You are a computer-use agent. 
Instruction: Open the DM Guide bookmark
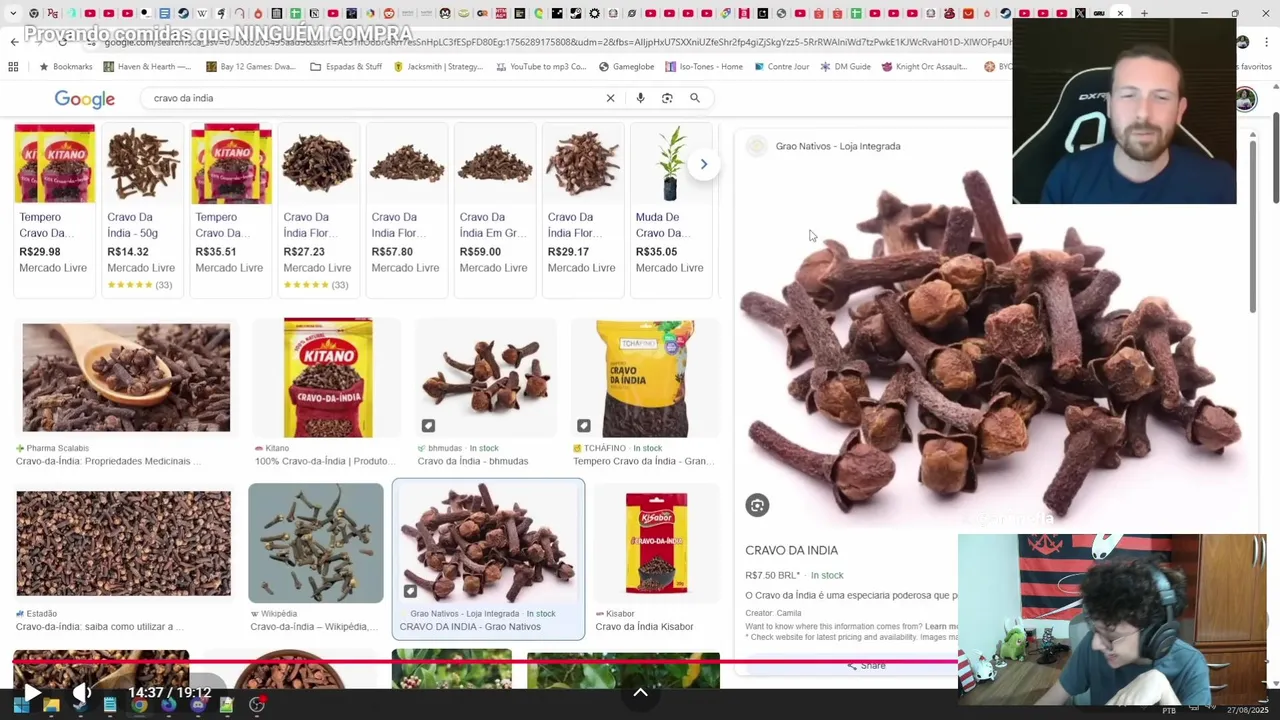[846, 67]
